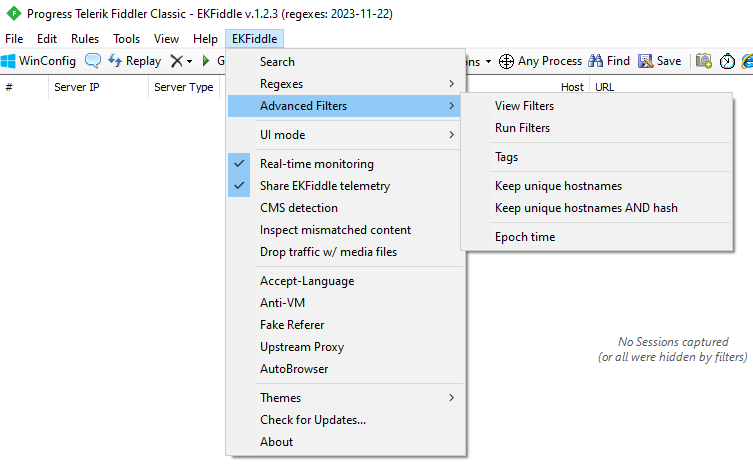Select Anti-VM menu entry
Screen dimensions: 753x467
coord(344,303)
